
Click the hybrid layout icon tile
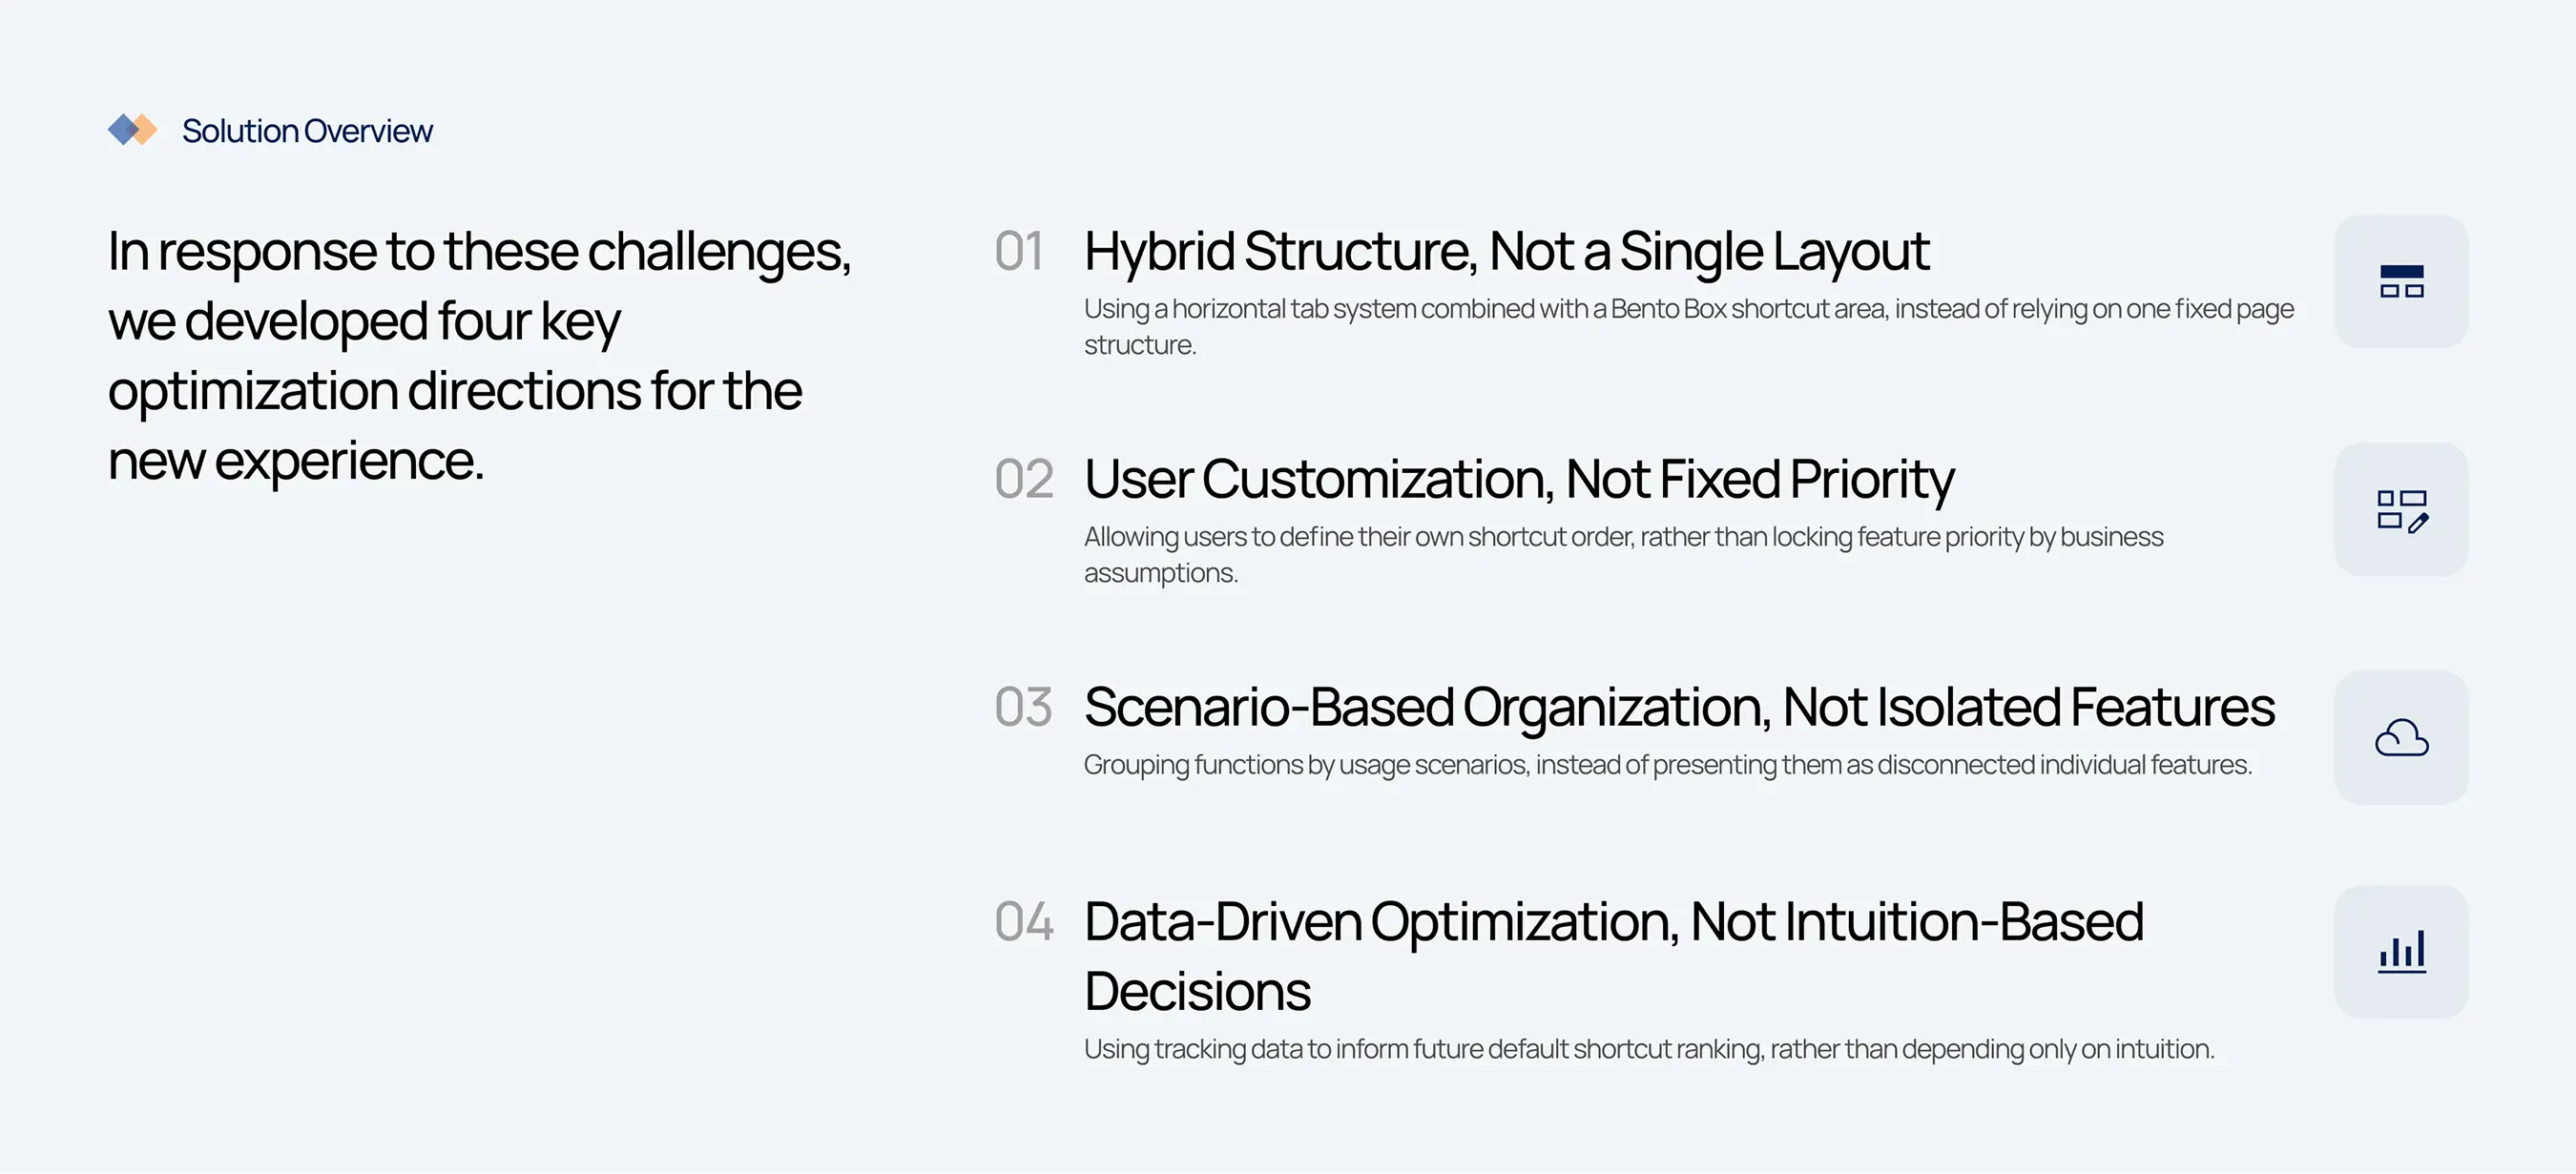coord(2401,281)
